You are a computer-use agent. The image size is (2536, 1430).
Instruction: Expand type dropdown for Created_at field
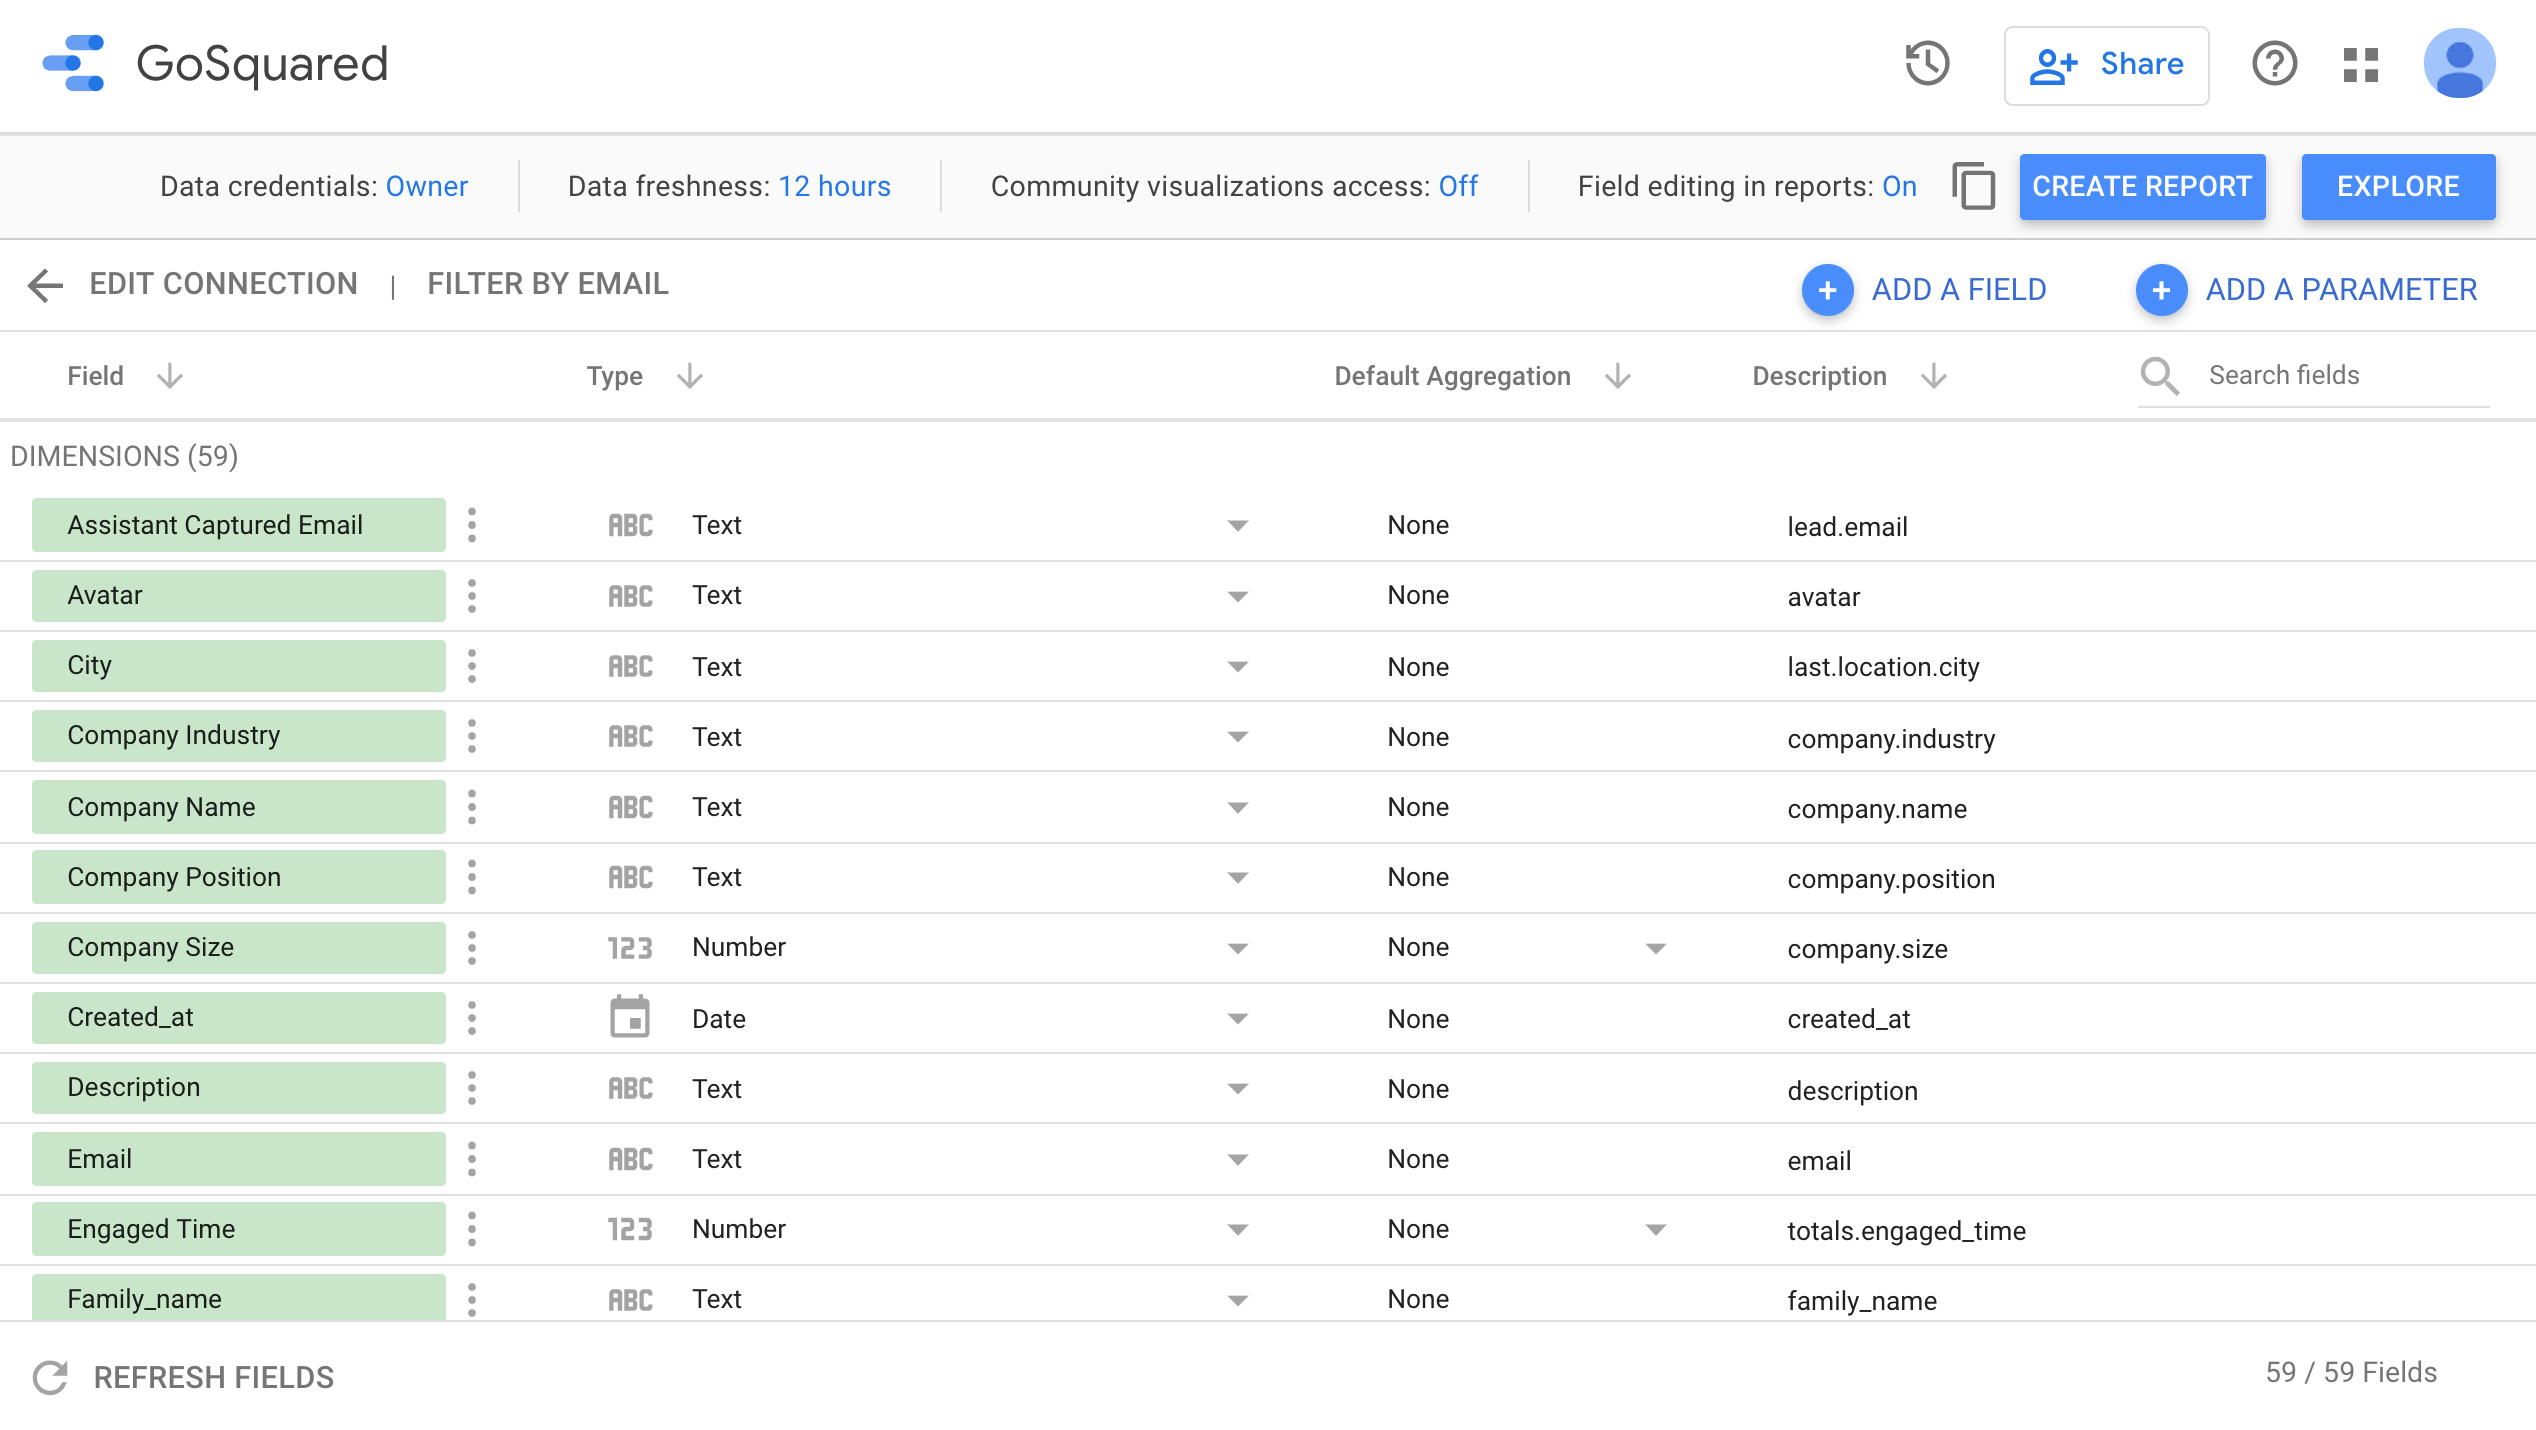tap(1237, 1019)
